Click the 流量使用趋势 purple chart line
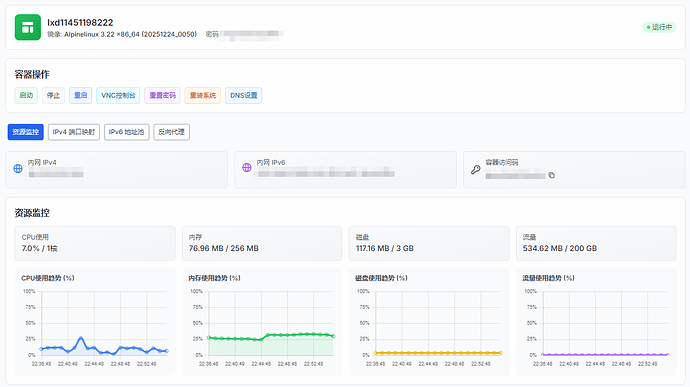The image size is (690, 387). (x=605, y=354)
